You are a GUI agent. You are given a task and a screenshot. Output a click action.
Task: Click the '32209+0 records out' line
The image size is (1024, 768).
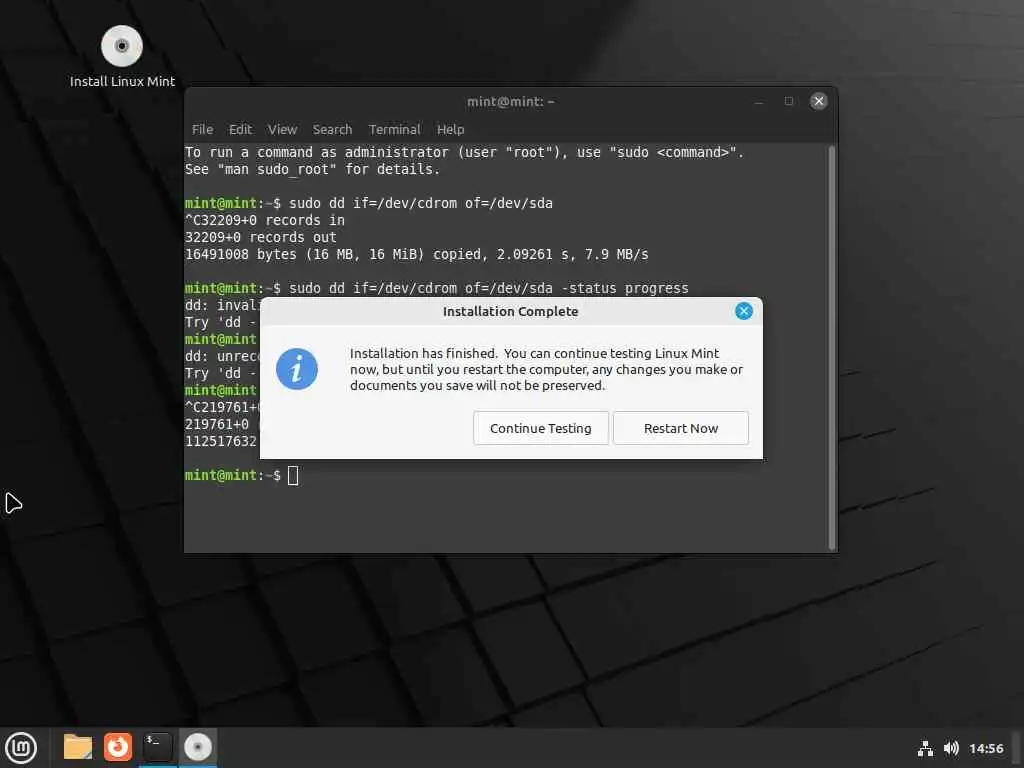261,237
